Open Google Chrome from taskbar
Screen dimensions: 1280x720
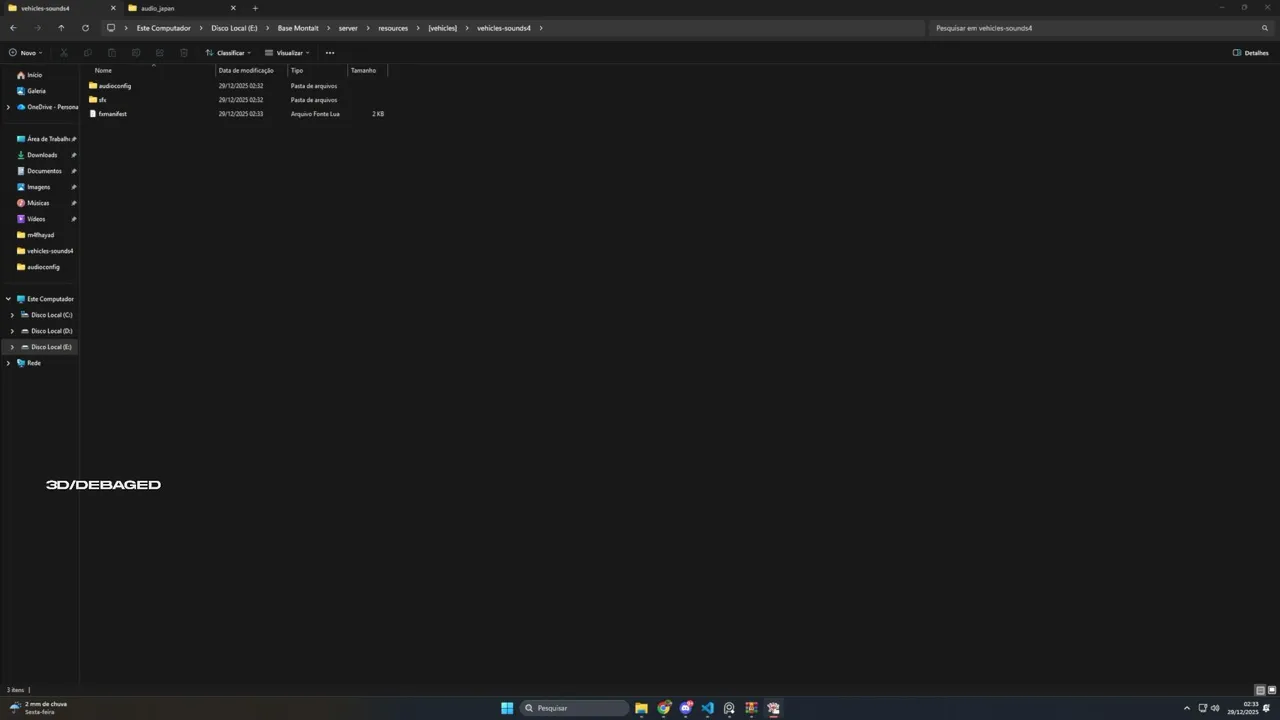click(x=663, y=708)
